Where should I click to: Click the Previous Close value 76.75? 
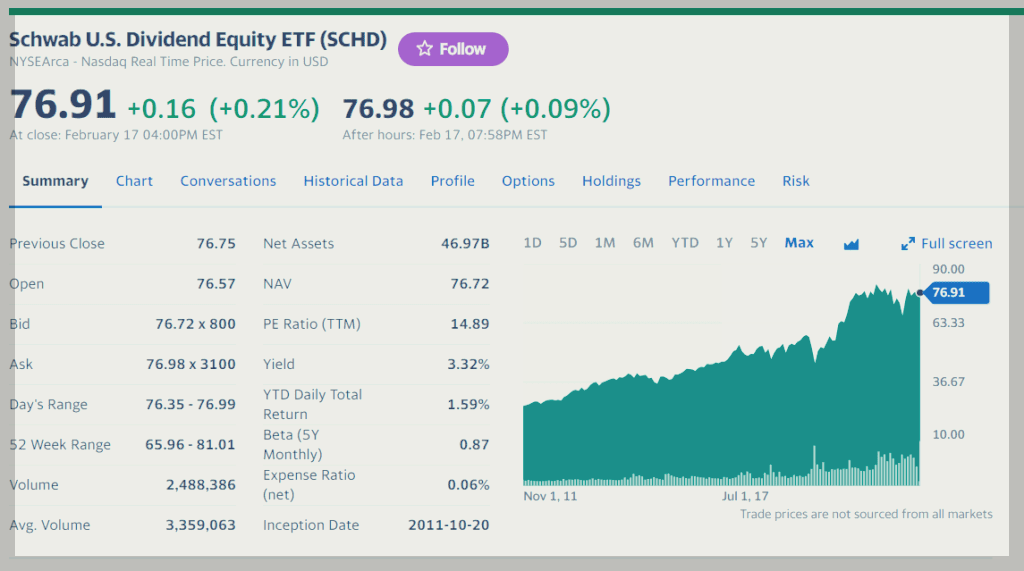(x=216, y=244)
